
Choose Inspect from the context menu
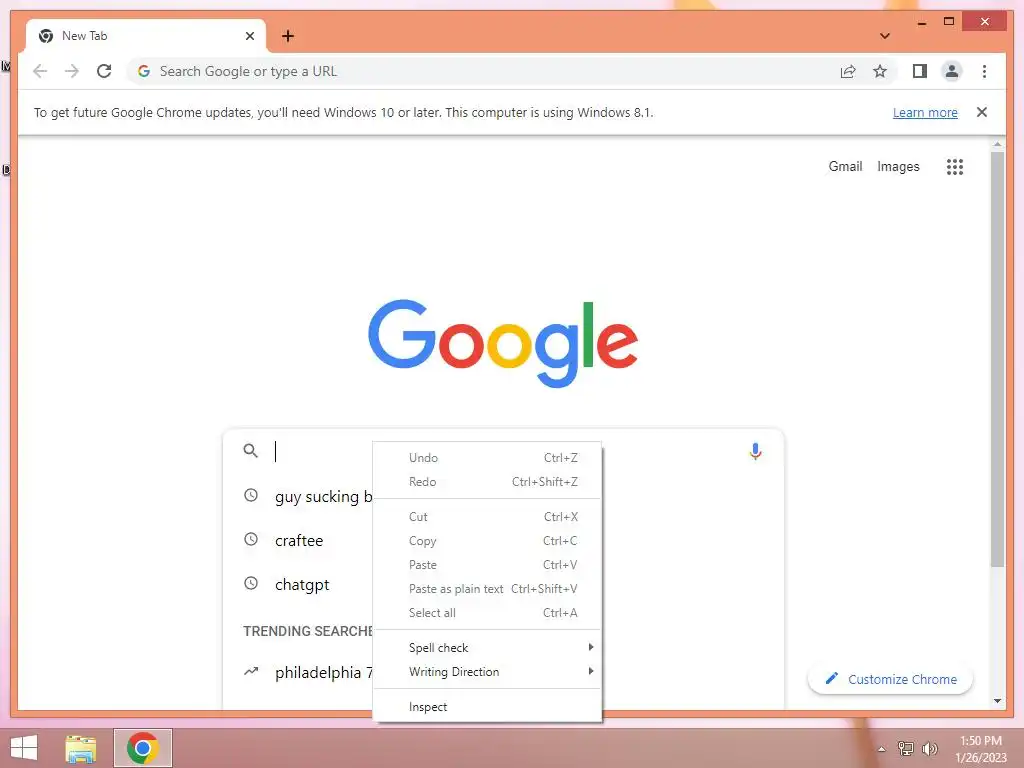pyautogui.click(x=487, y=707)
